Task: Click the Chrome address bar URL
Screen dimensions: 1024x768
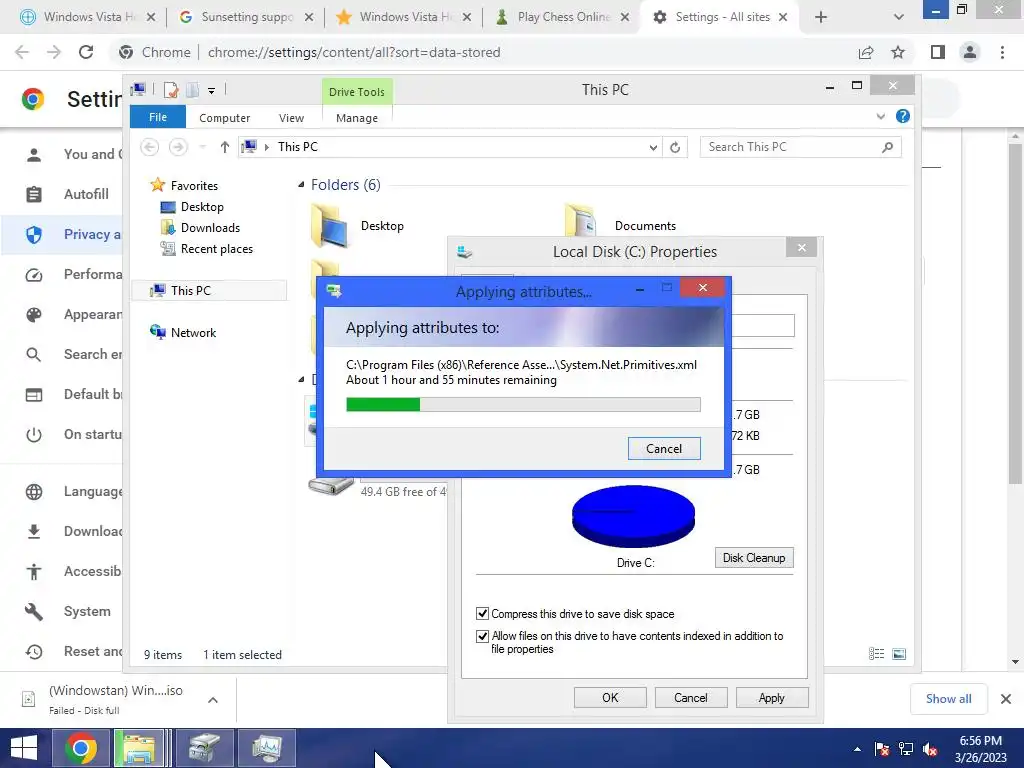Action: pos(354,52)
